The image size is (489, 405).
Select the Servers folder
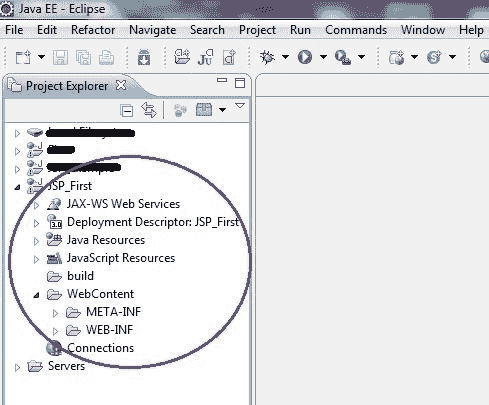tap(66, 366)
